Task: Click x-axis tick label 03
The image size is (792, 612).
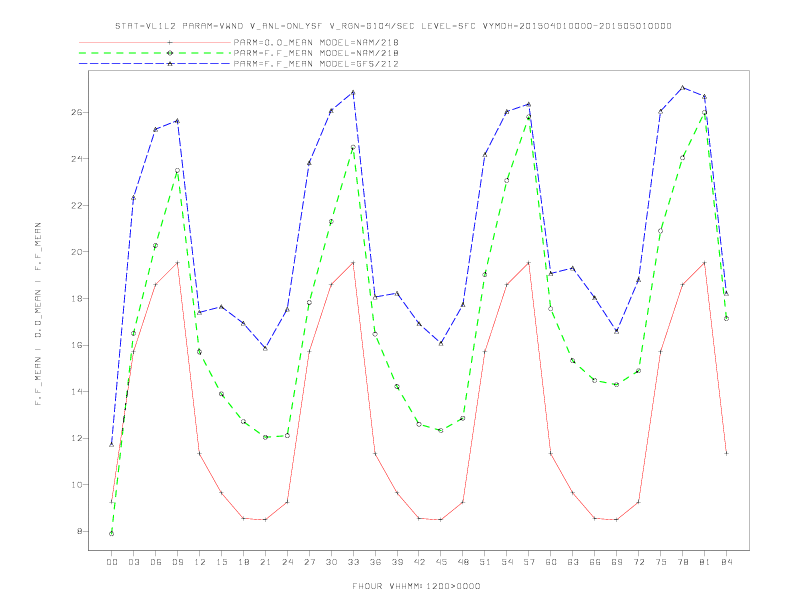Action: [133, 562]
